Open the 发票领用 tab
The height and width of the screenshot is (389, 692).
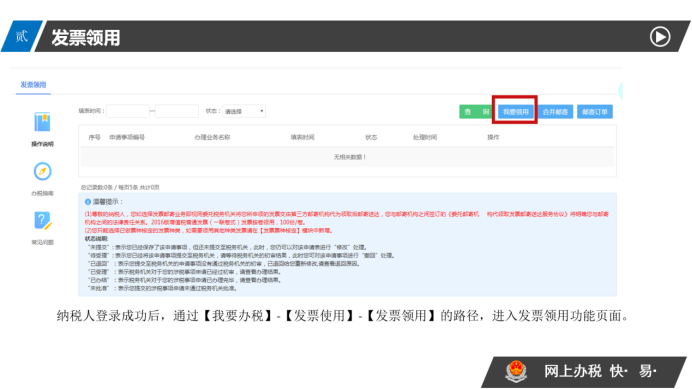coord(33,84)
